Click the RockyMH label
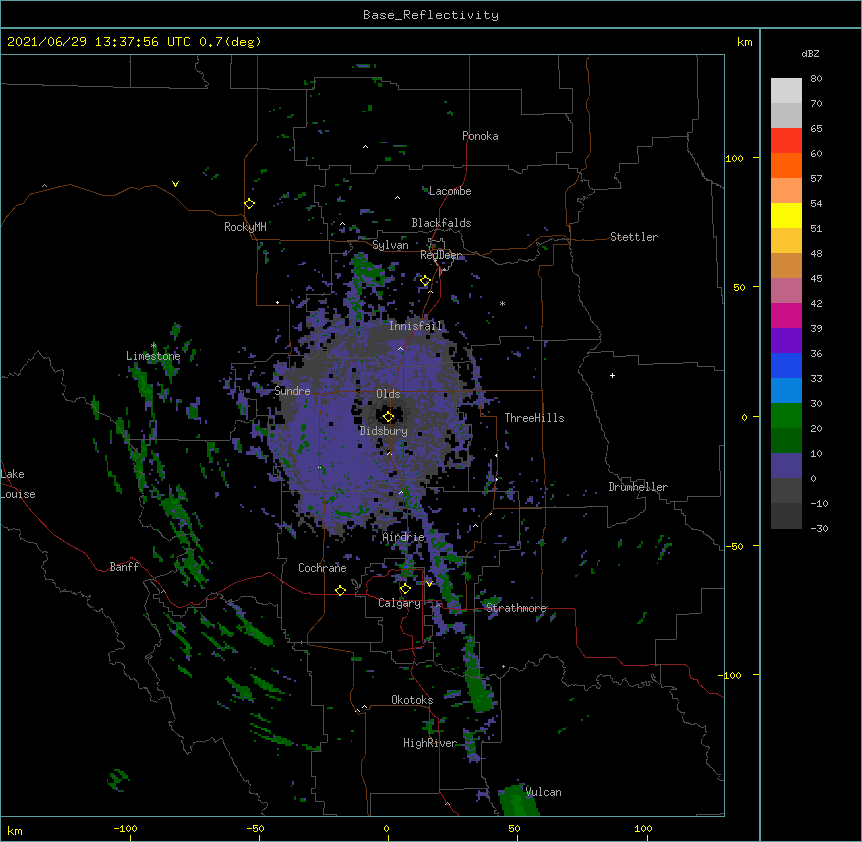 tap(245, 227)
